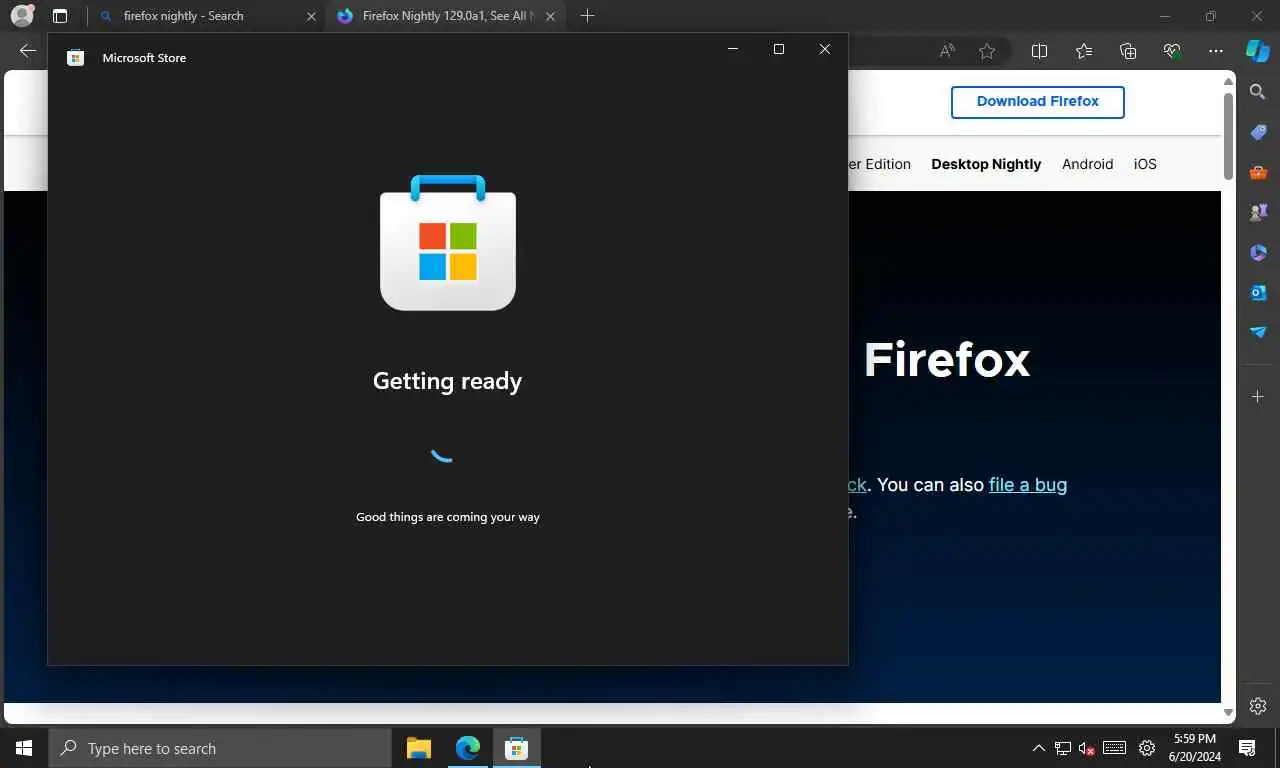Click the muted volume tray icon
1280x768 pixels.
pyautogui.click(x=1087, y=748)
